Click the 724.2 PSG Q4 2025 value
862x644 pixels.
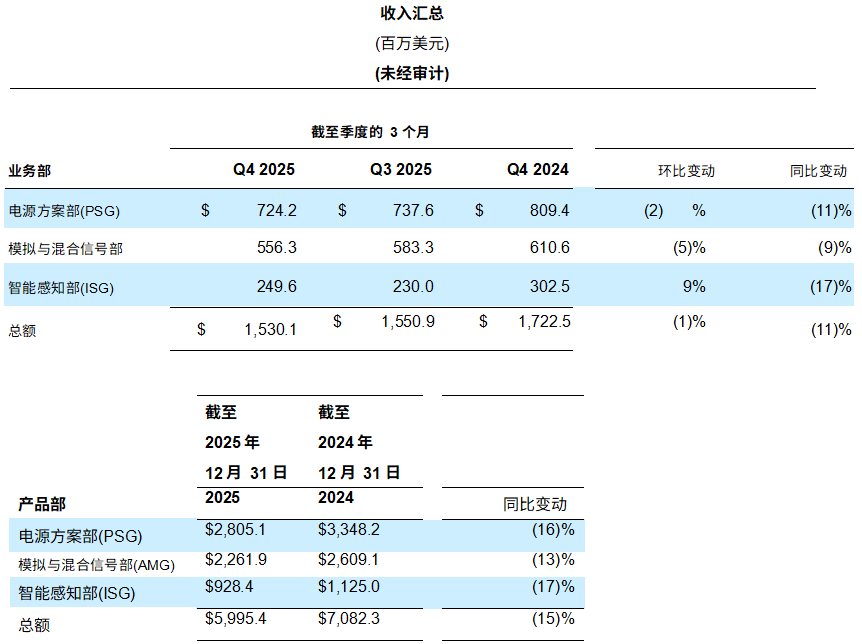coord(277,210)
